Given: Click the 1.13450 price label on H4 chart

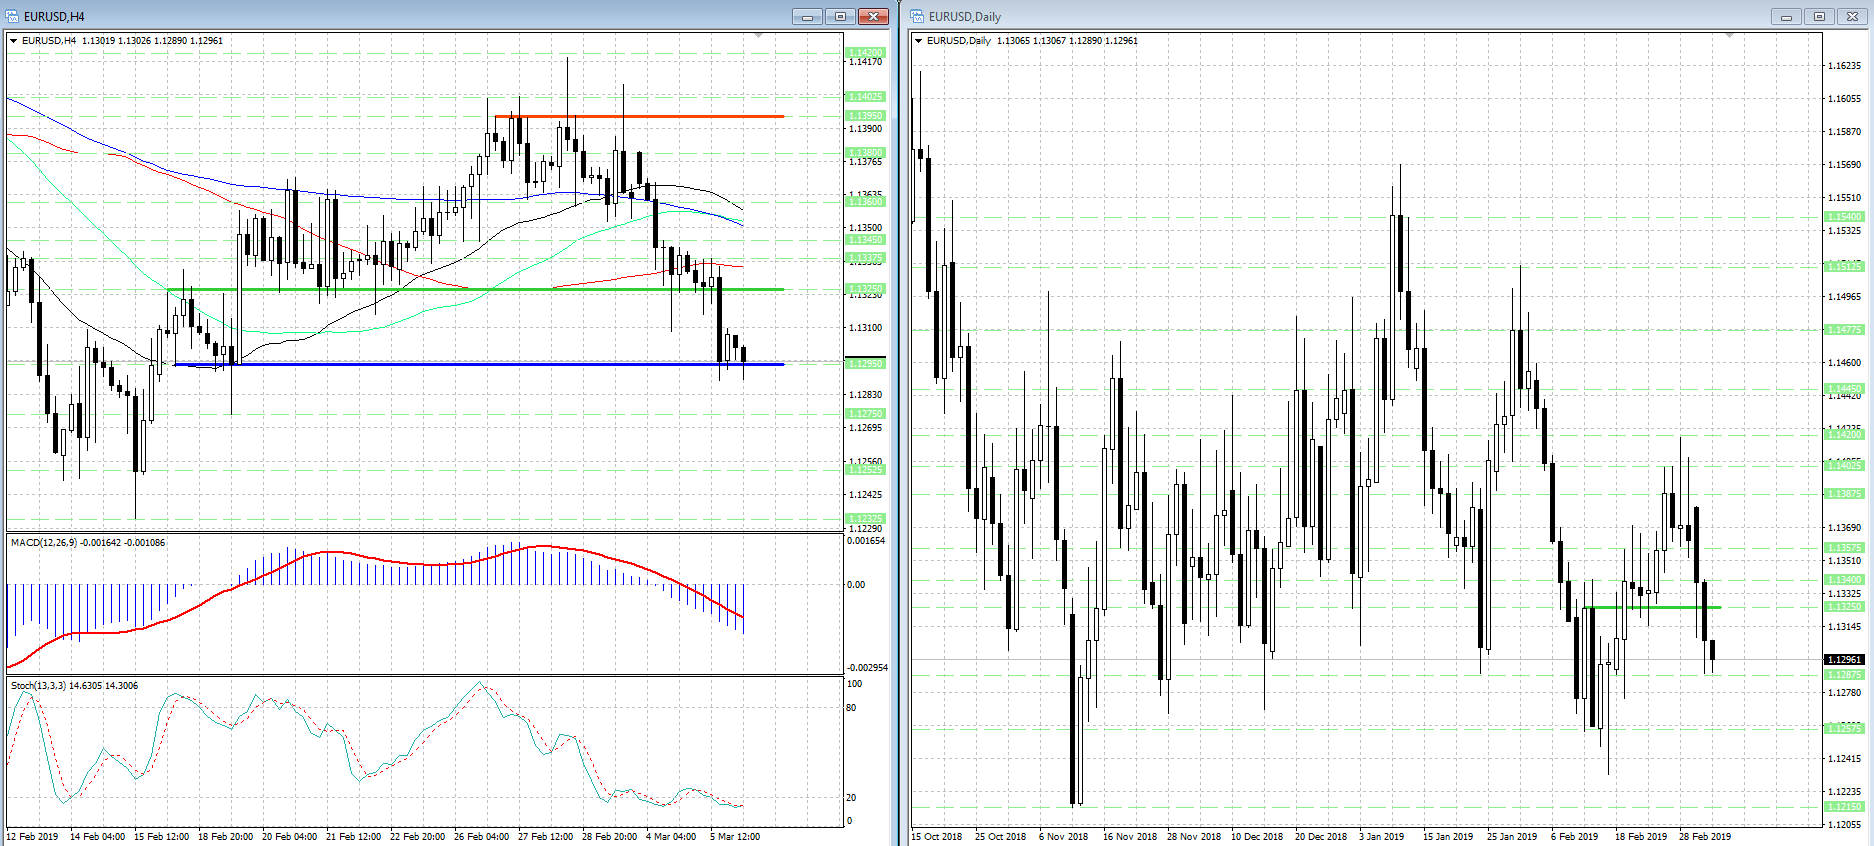Looking at the screenshot, I should click(x=865, y=240).
